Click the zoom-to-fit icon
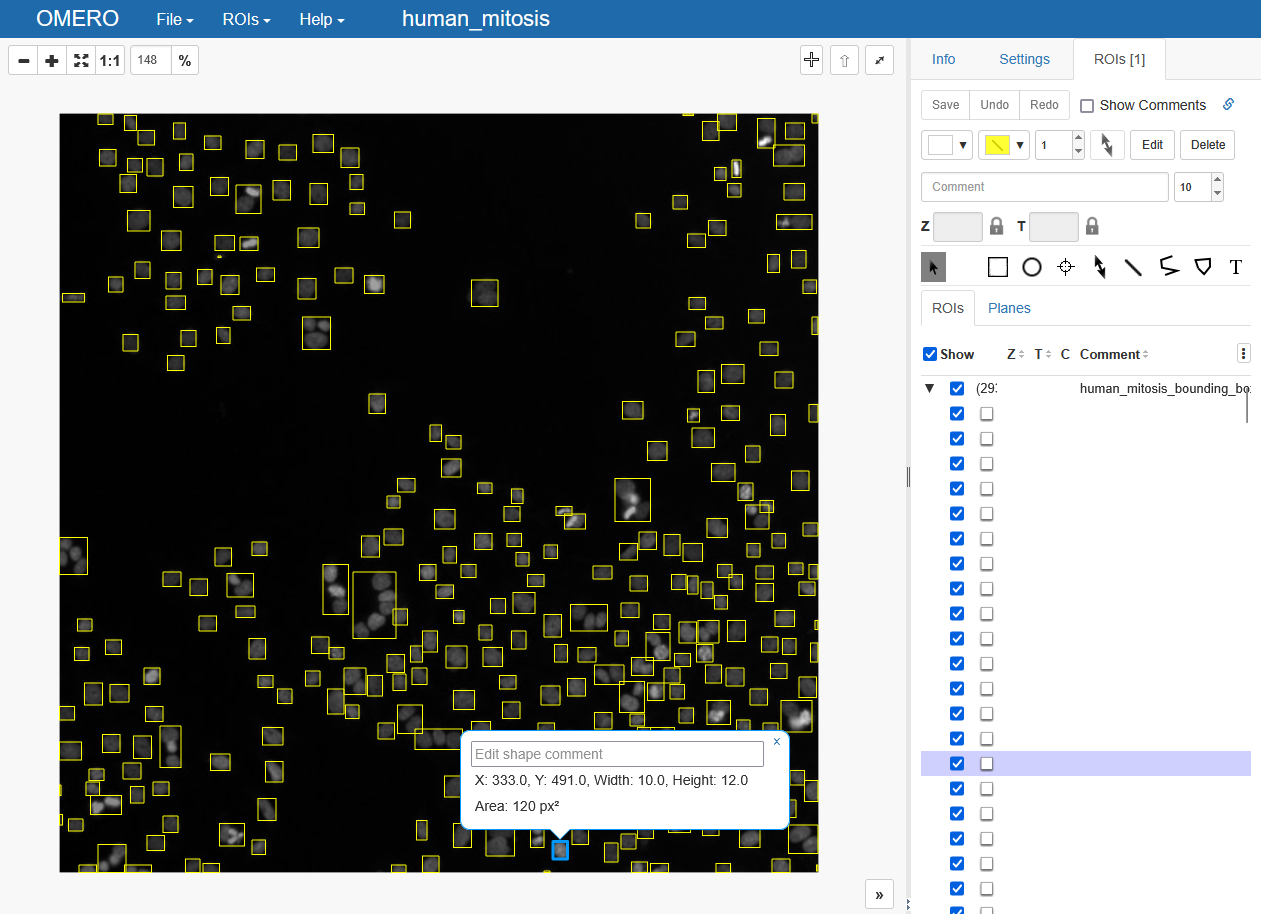1261x914 pixels. tap(80, 60)
